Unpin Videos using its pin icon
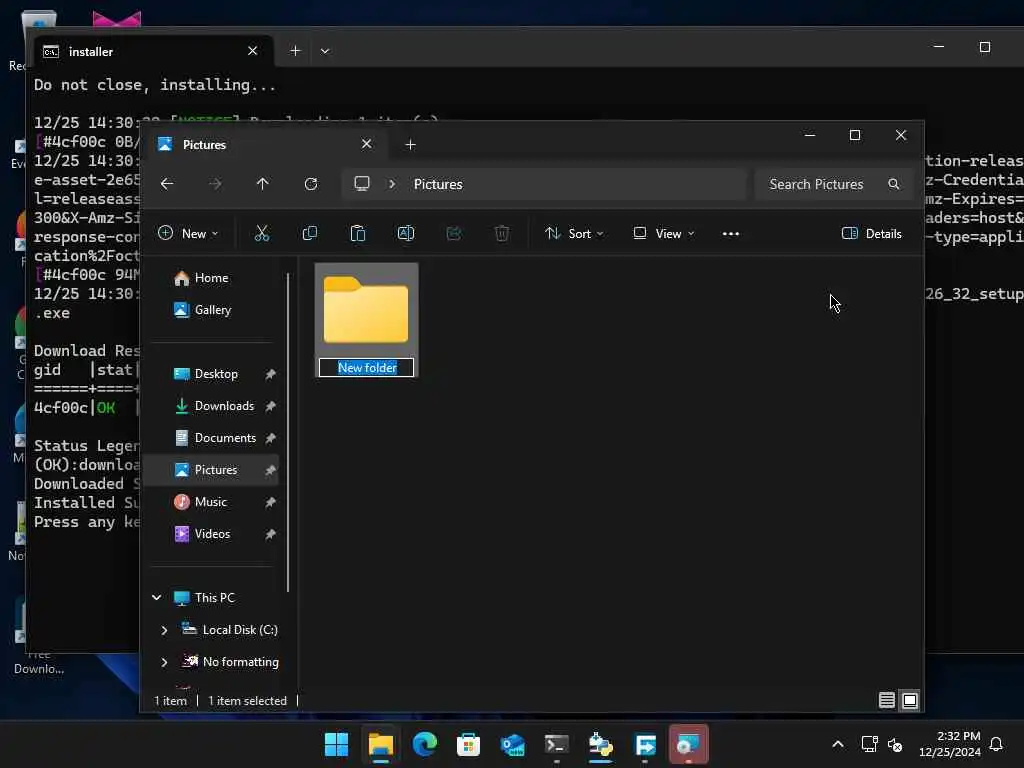1024x768 pixels. click(270, 534)
